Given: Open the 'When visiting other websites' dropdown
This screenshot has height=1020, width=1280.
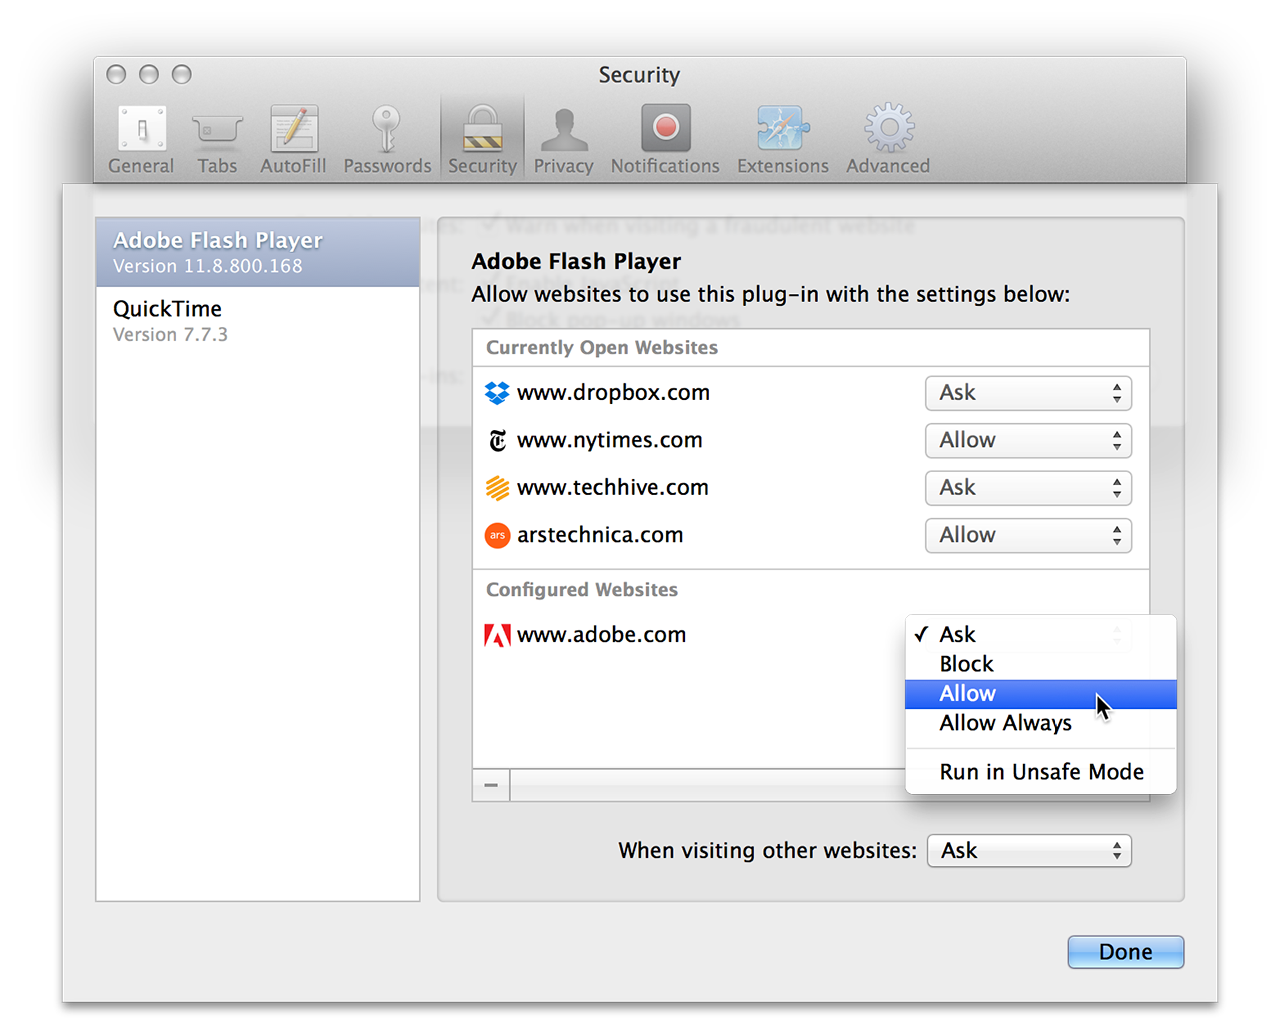Looking at the screenshot, I should 1029,851.
